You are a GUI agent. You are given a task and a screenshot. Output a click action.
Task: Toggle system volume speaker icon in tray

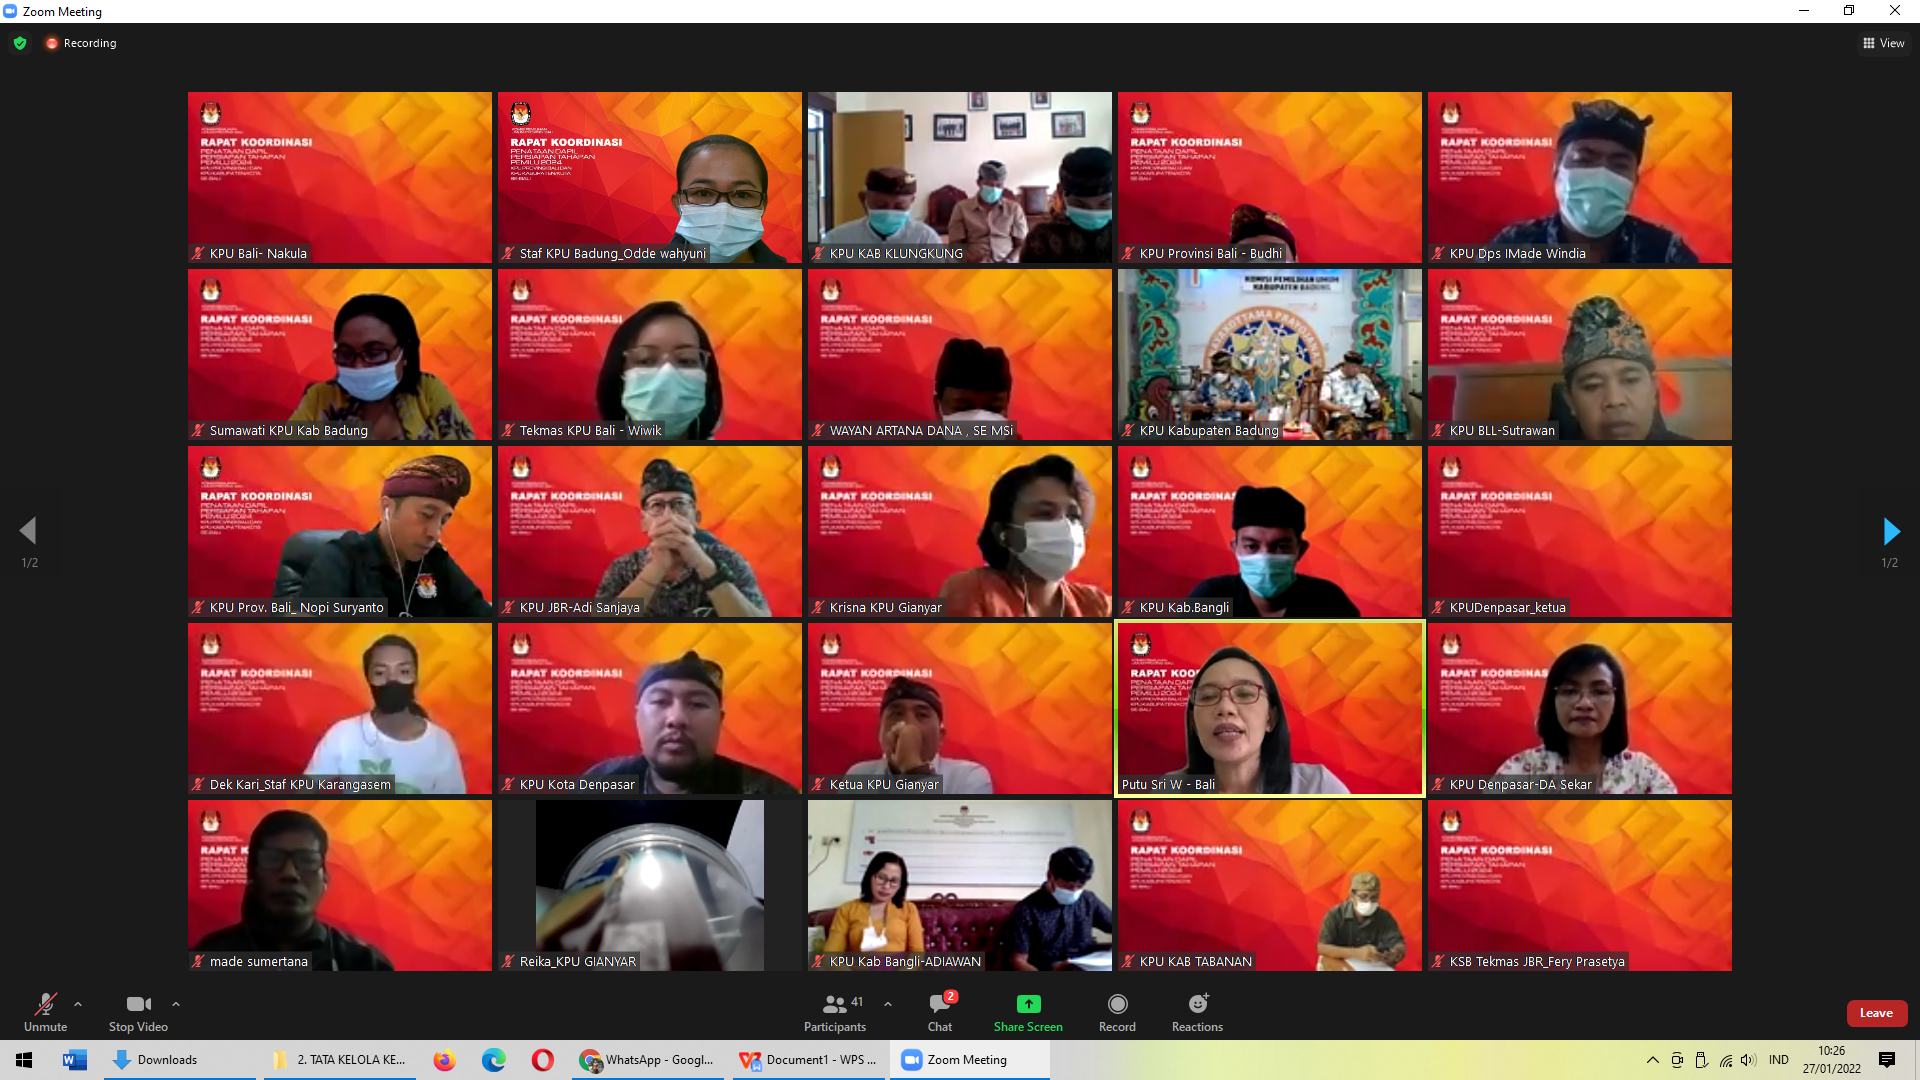coord(1747,1060)
